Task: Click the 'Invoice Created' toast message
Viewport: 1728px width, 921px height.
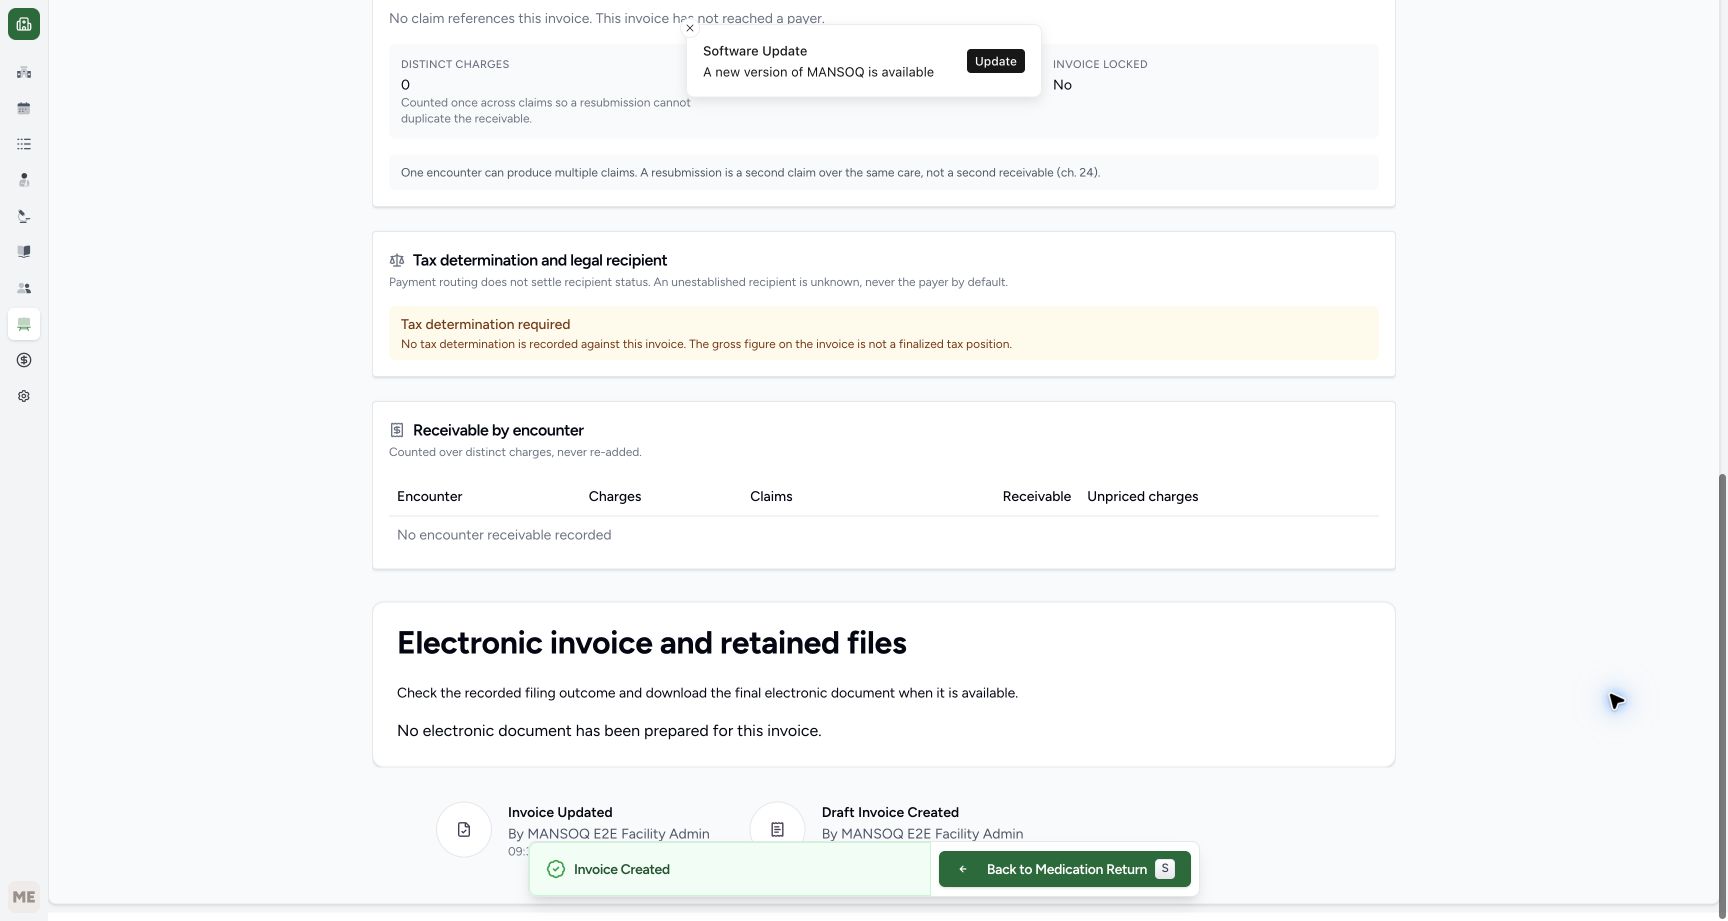Action: tap(622, 869)
